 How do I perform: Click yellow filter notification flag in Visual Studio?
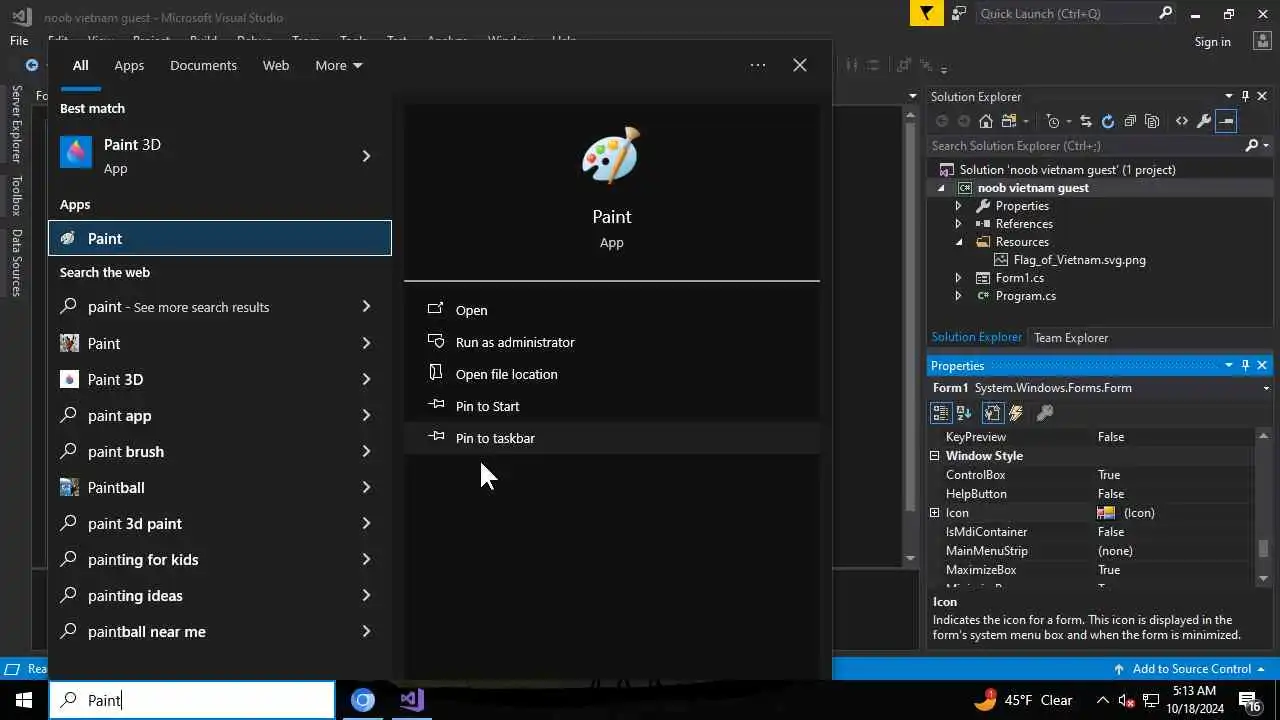(x=927, y=13)
